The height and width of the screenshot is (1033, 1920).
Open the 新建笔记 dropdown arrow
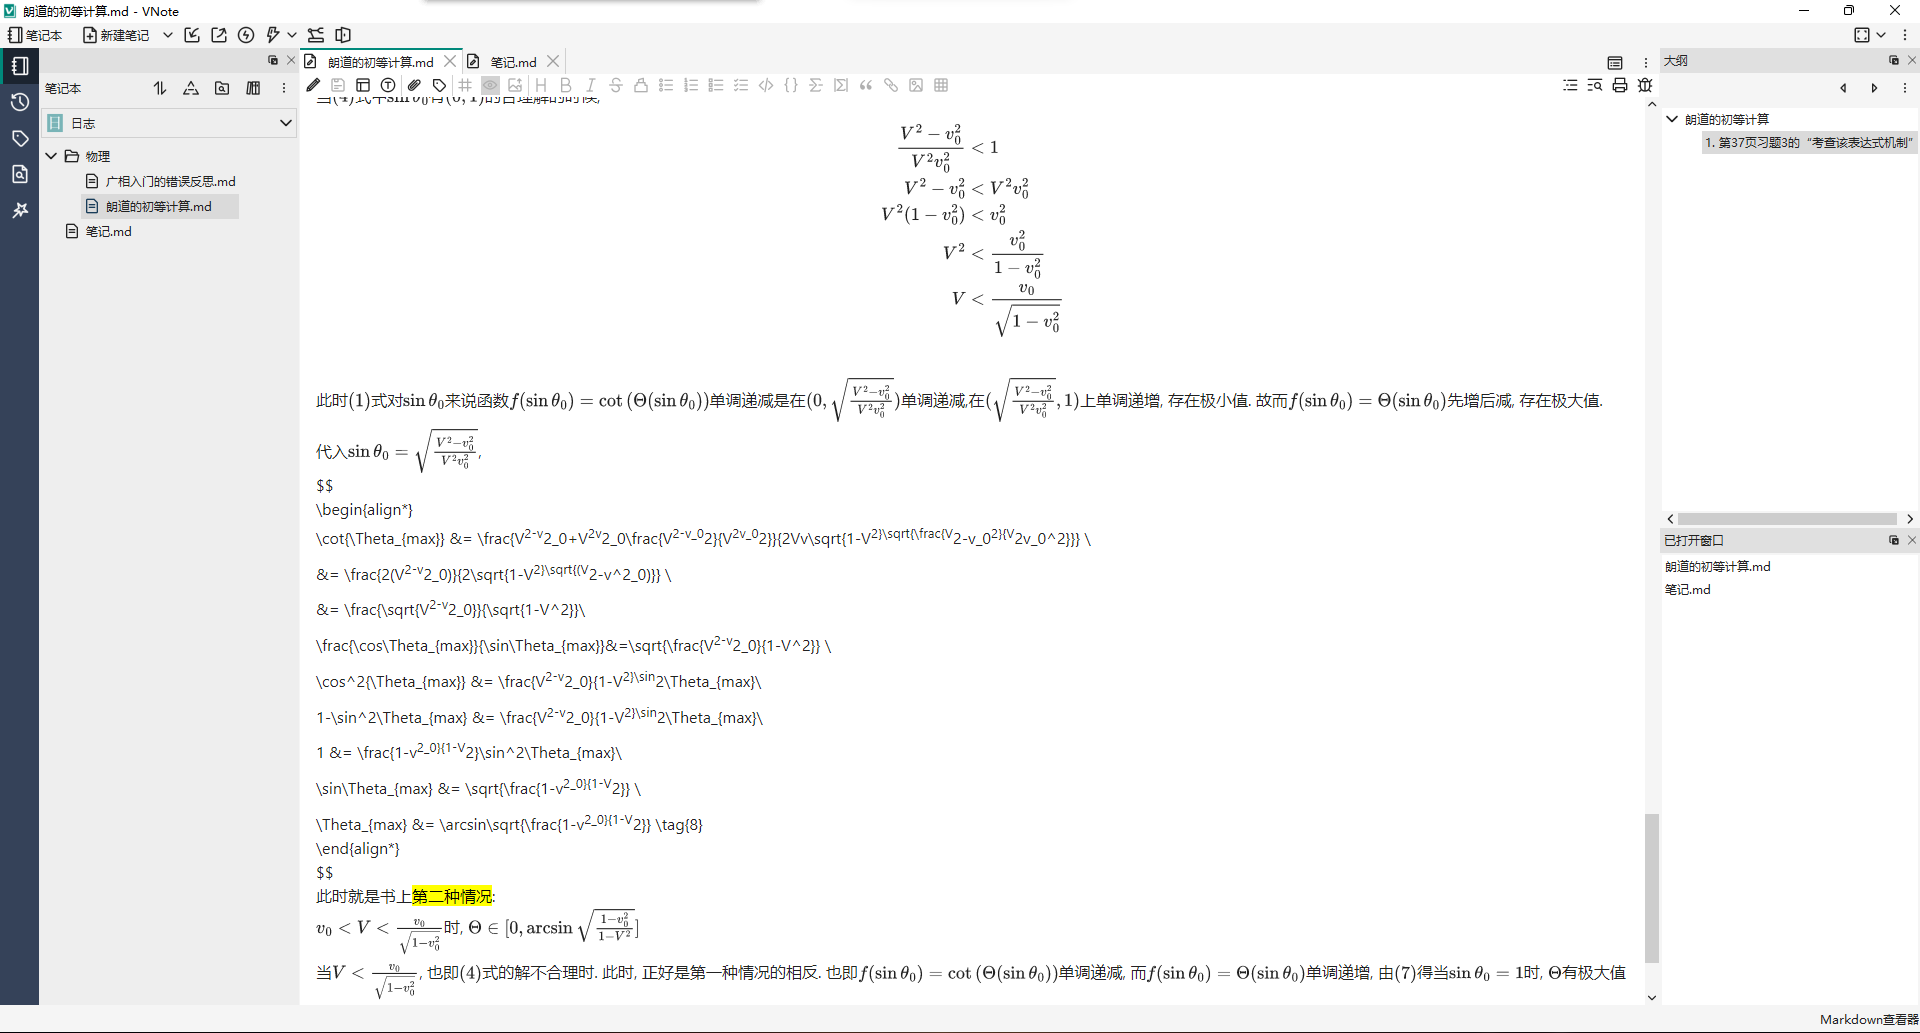click(x=168, y=35)
